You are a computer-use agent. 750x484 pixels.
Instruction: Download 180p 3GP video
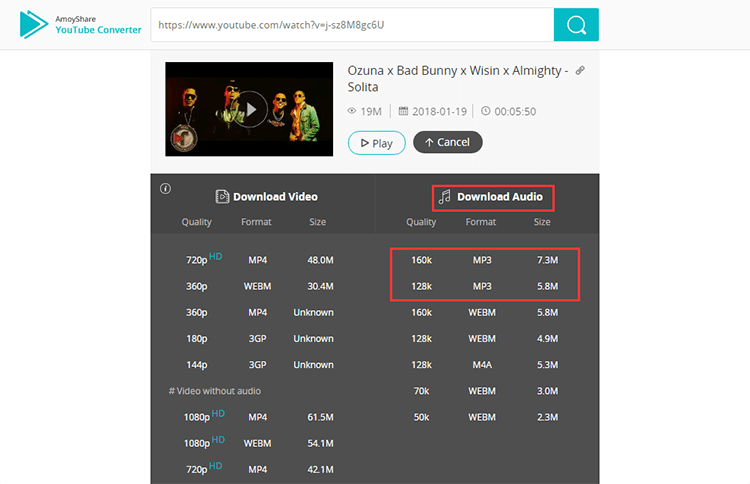[260, 339]
